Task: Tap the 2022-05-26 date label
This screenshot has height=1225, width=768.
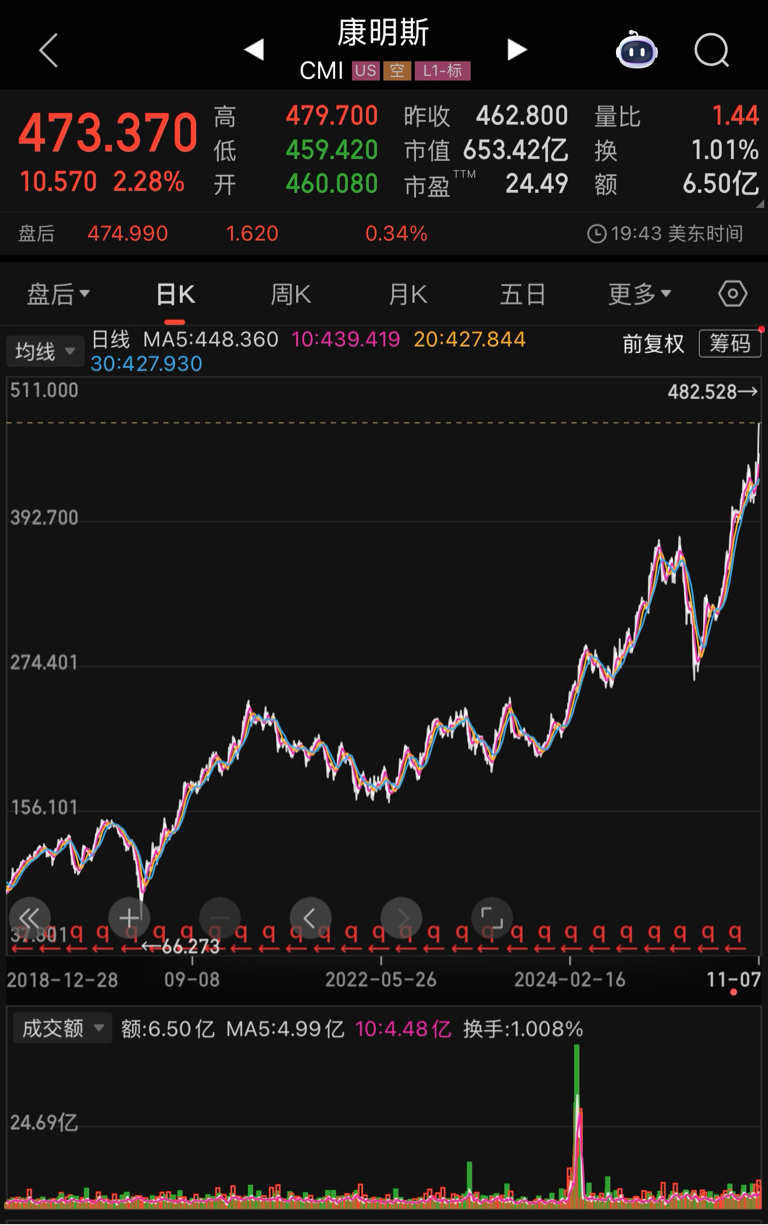Action: 381,979
